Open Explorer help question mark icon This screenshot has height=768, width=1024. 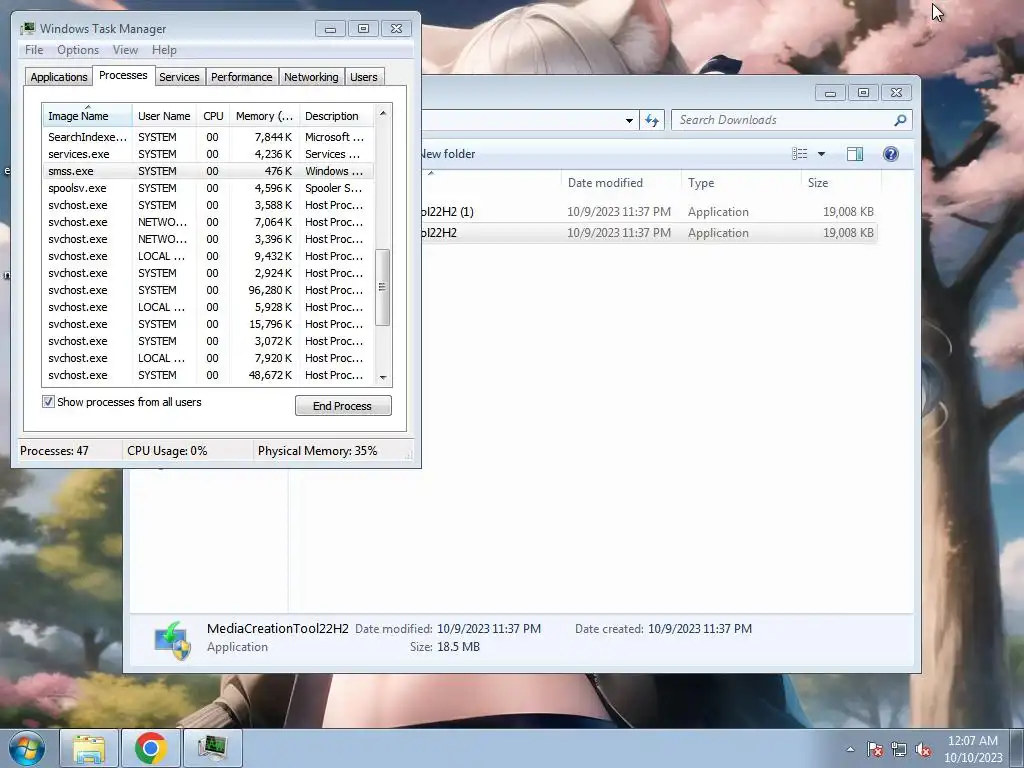pos(891,153)
